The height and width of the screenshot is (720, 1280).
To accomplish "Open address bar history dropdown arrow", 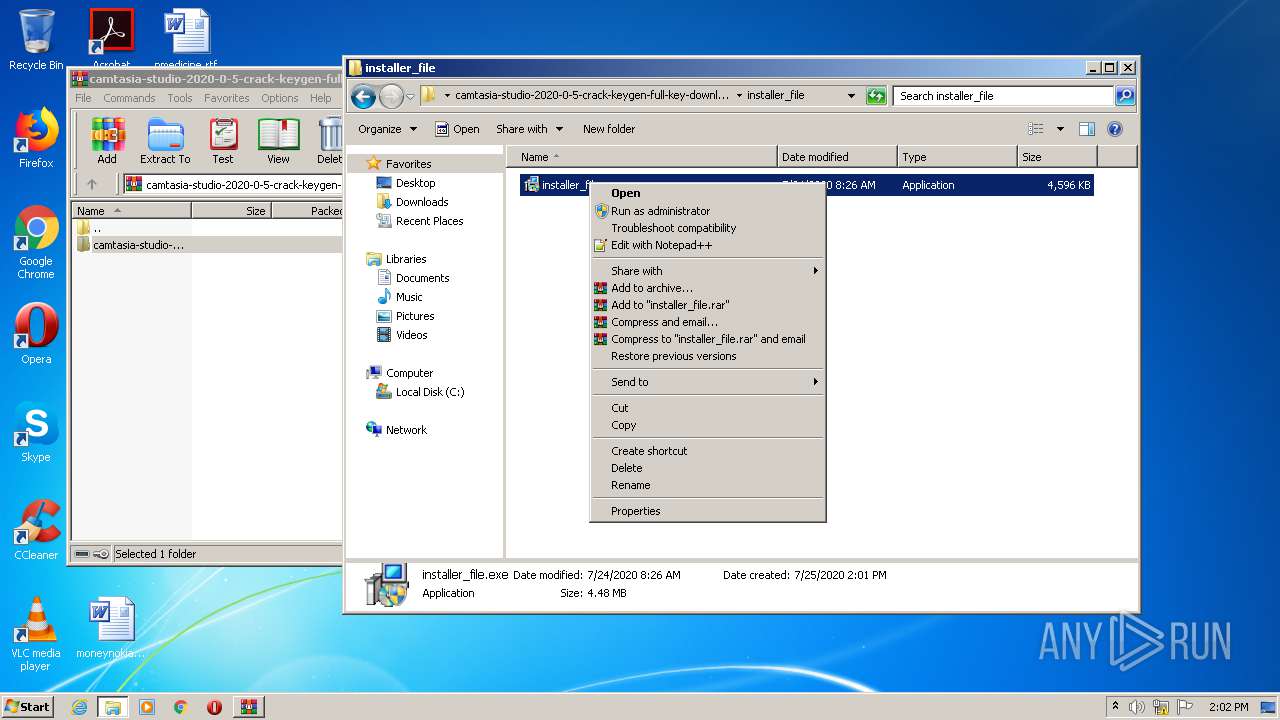I will point(851,96).
